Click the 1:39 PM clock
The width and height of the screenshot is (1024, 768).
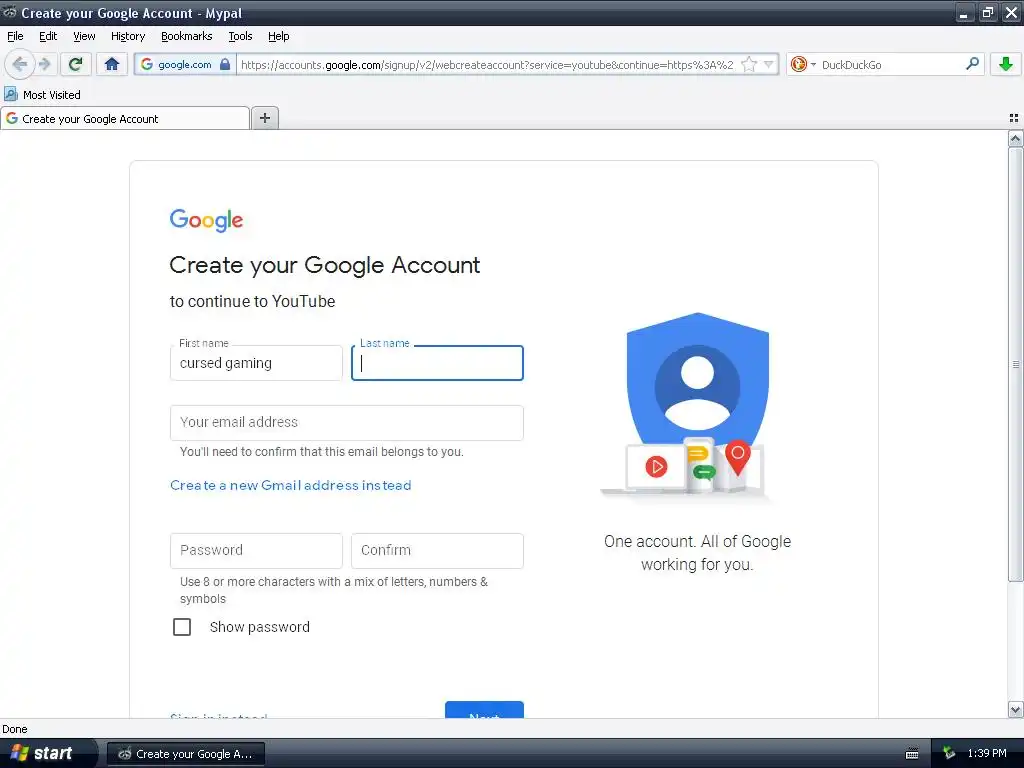[987, 754]
